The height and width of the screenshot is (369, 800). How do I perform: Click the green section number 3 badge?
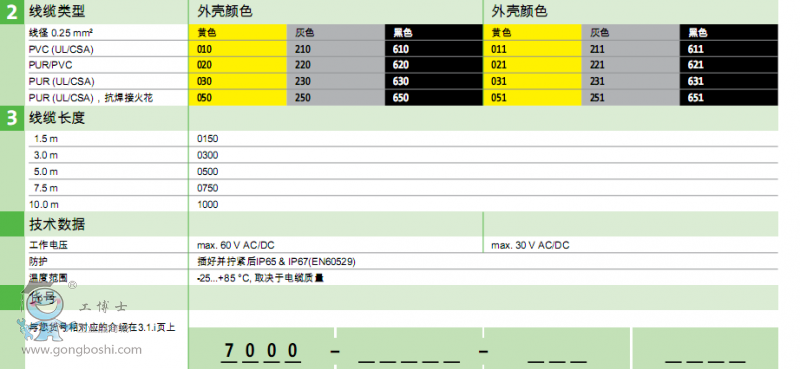click(12, 118)
